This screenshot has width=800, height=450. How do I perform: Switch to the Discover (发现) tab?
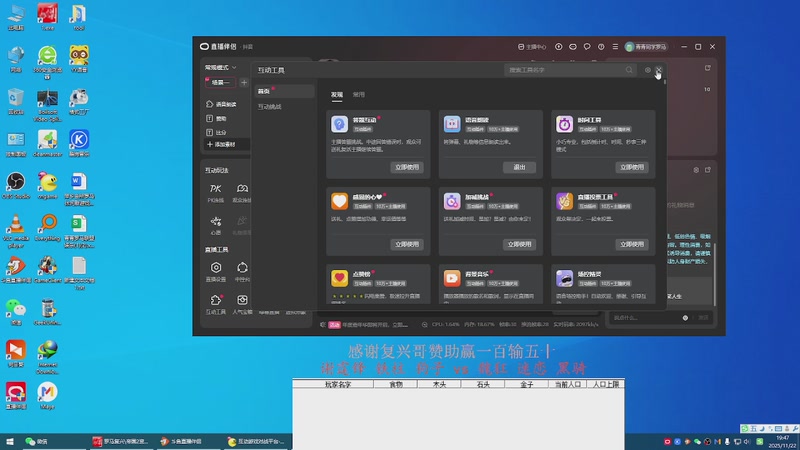(x=337, y=94)
